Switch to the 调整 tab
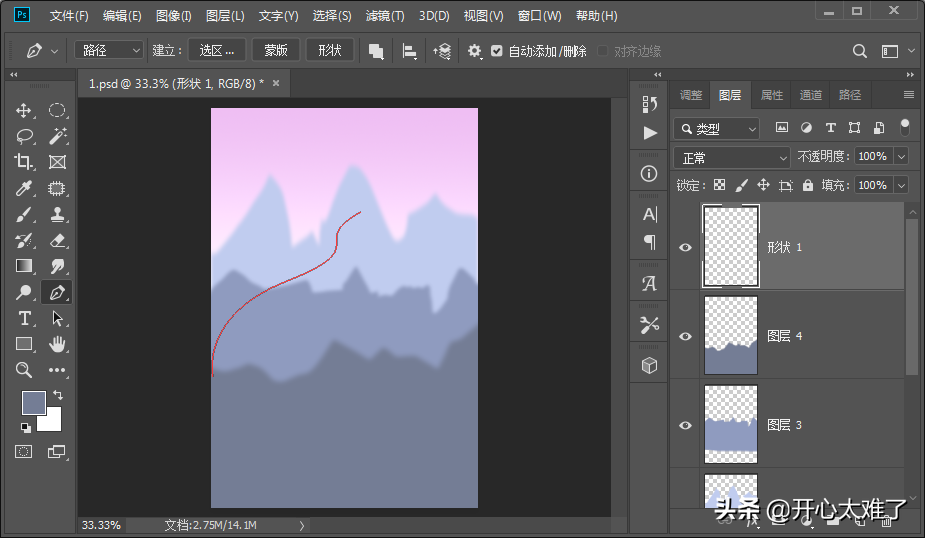The height and width of the screenshot is (538, 925). point(690,95)
